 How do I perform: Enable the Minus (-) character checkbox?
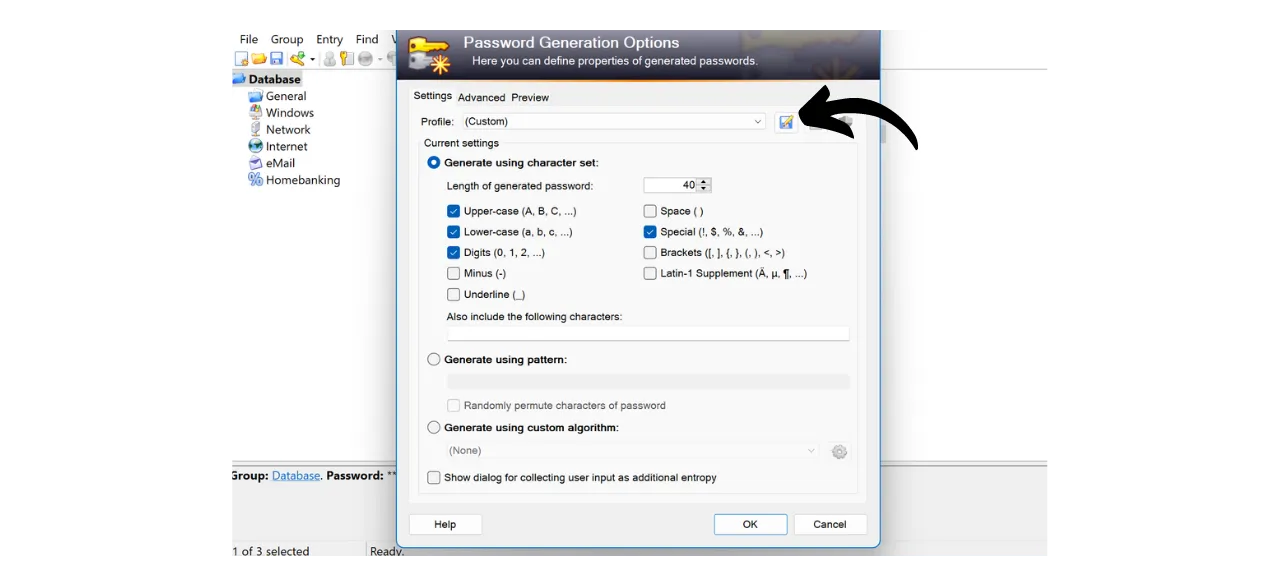[453, 273]
